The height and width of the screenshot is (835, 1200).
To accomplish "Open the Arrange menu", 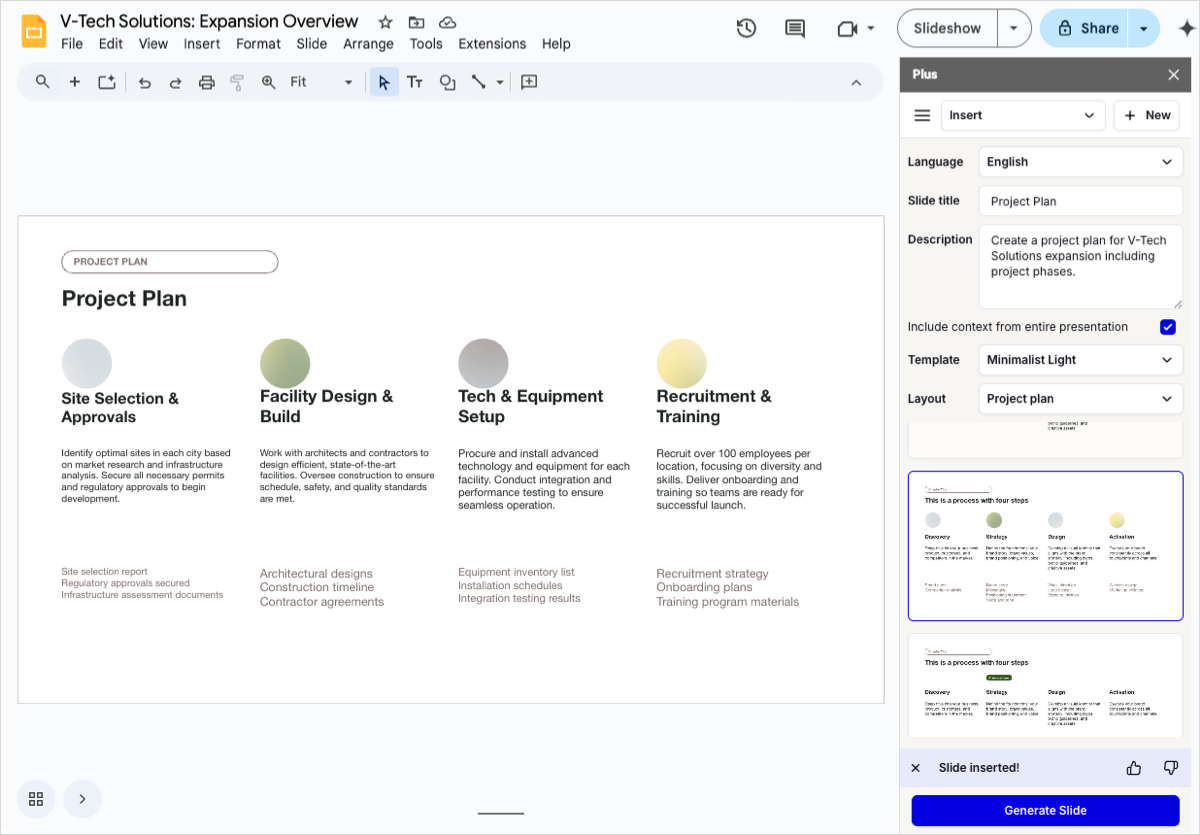I will [368, 44].
